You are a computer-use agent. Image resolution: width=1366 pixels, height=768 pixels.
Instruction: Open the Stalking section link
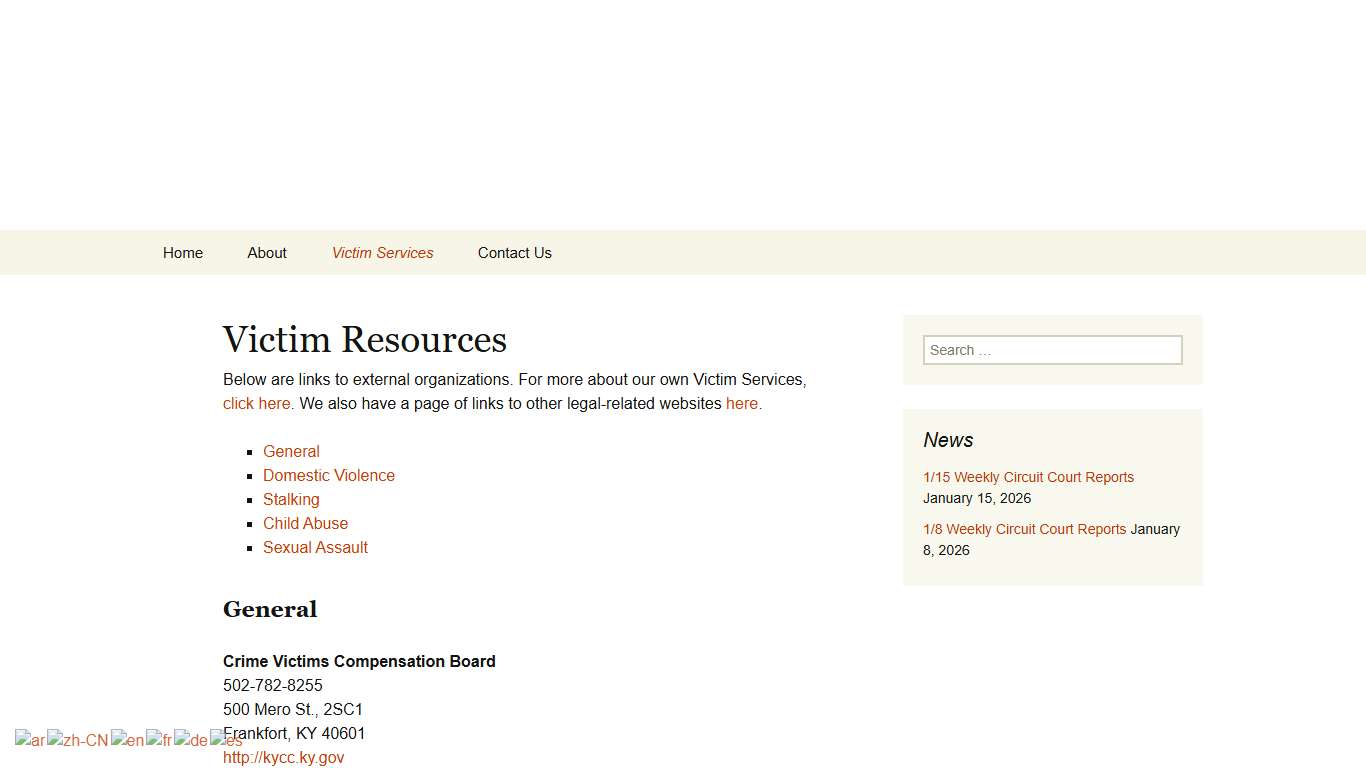coord(291,499)
